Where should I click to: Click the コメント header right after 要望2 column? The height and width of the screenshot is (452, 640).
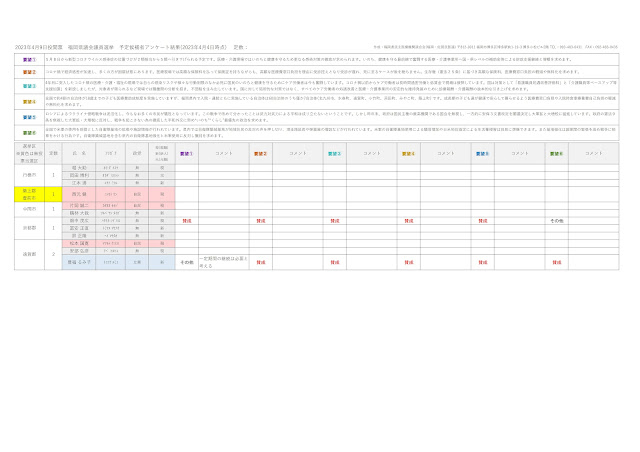[298, 154]
